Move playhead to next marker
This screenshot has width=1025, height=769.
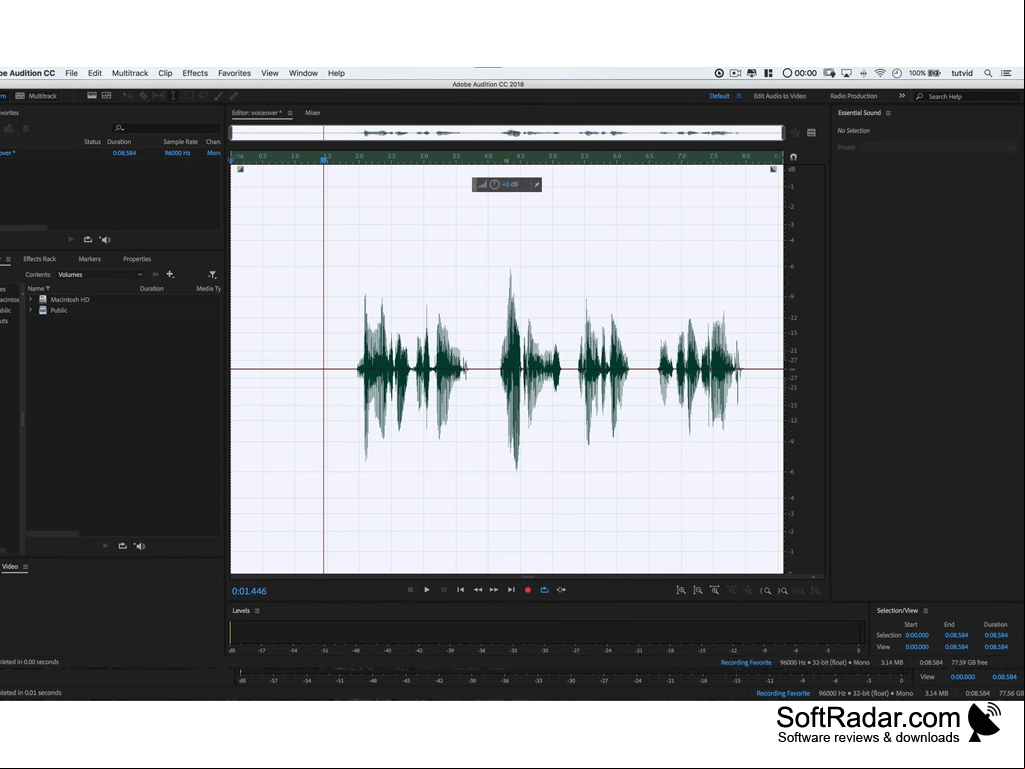pos(511,590)
